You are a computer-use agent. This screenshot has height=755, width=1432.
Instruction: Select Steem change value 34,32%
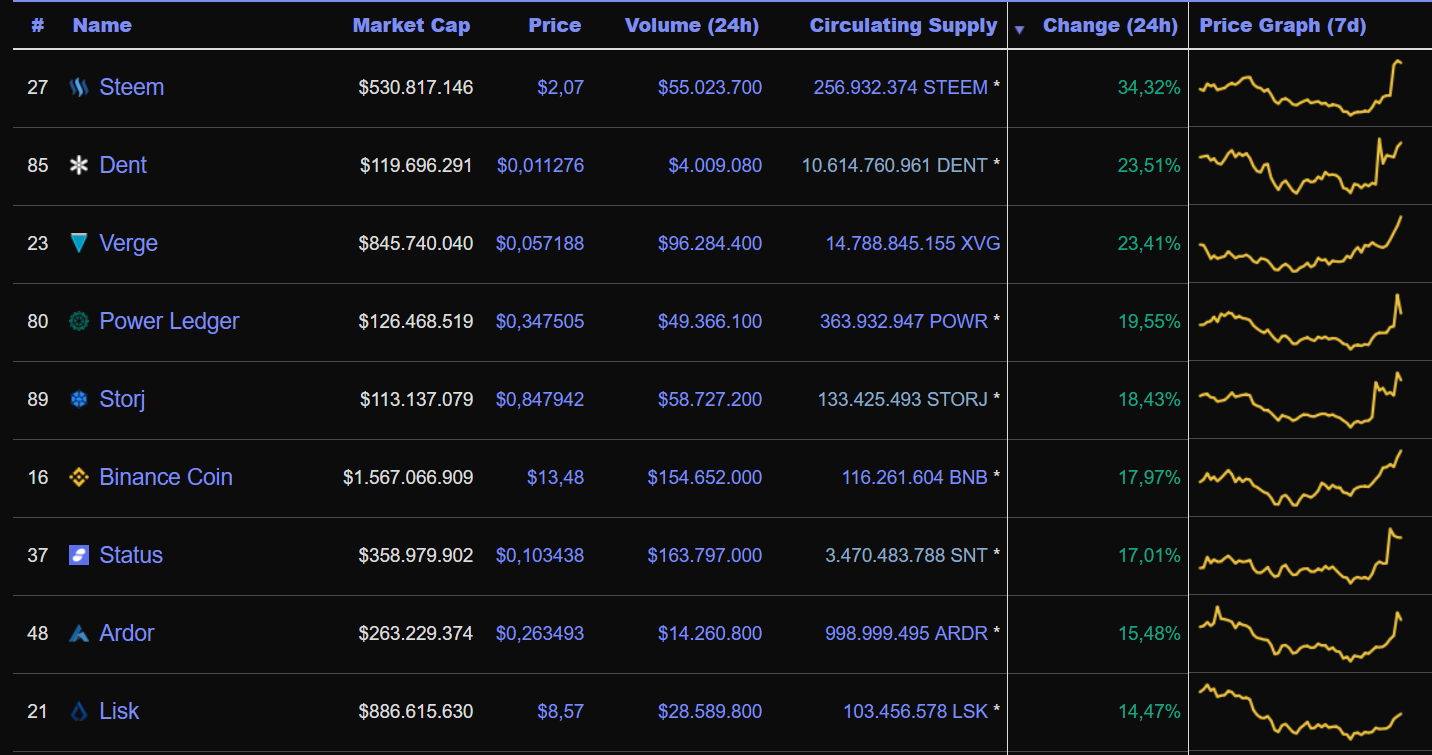click(x=1149, y=88)
